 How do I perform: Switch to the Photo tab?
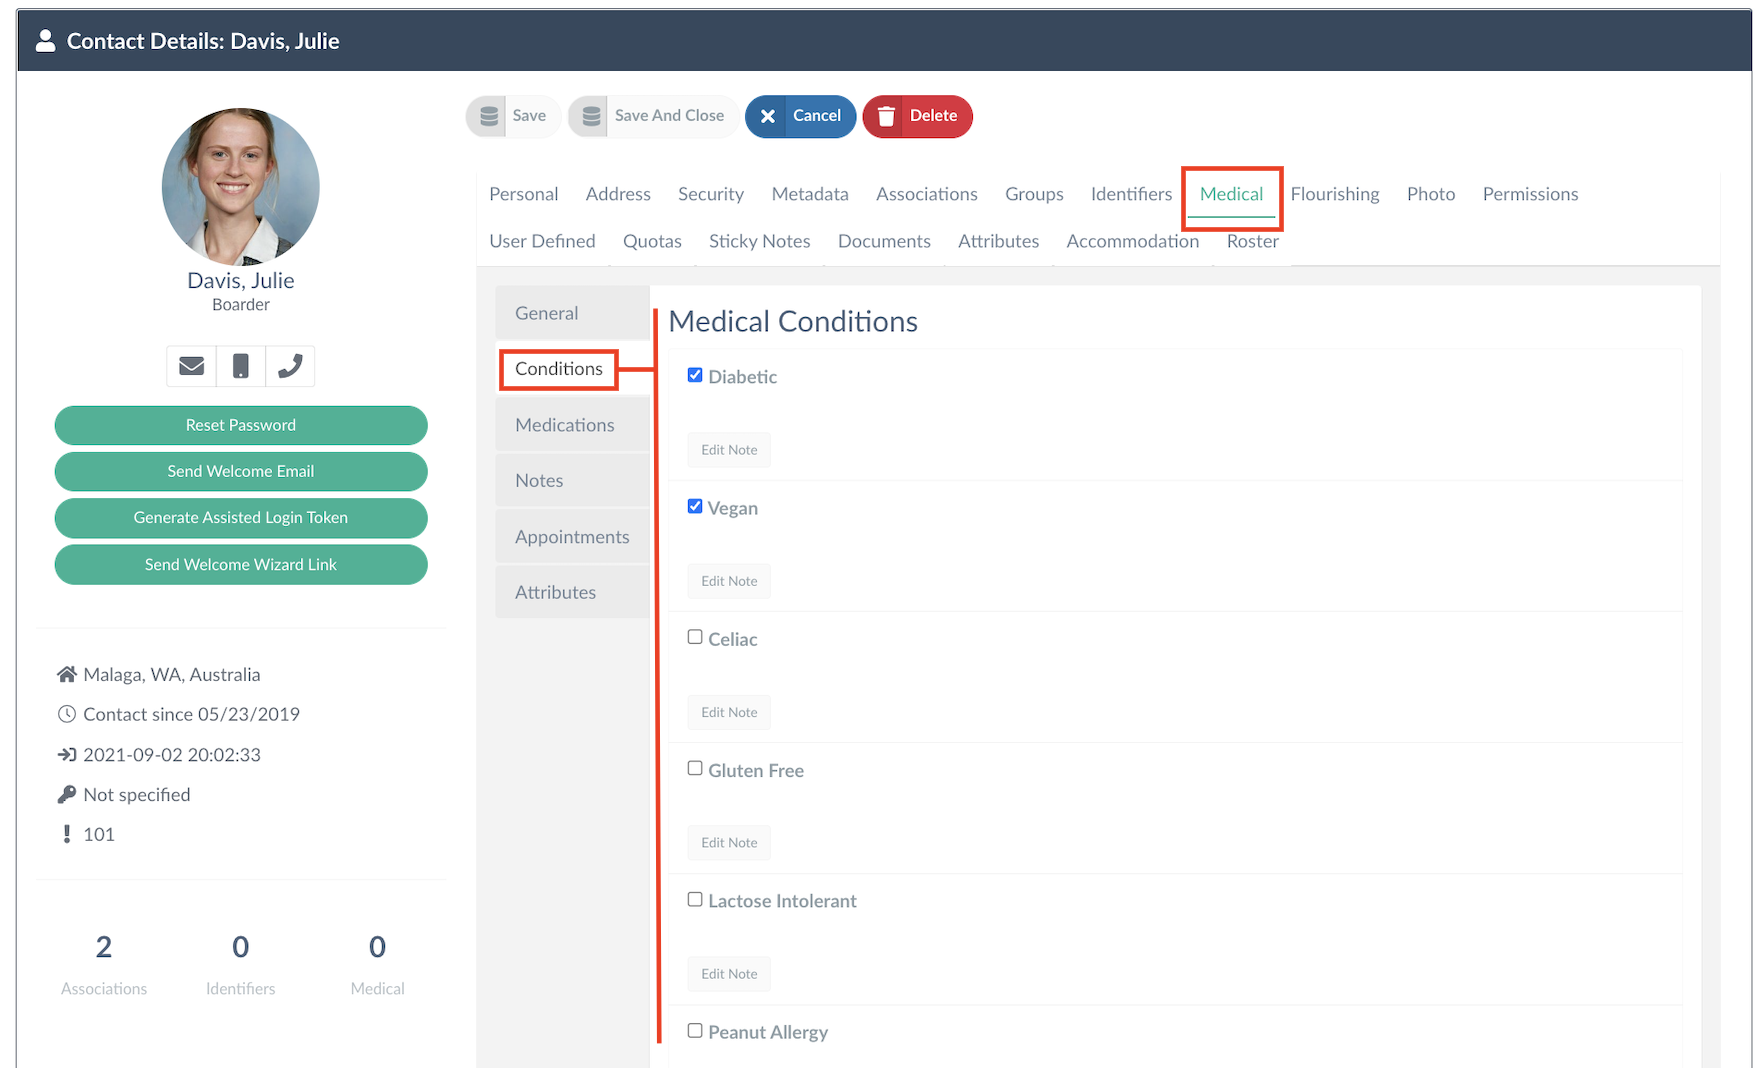[1431, 194]
